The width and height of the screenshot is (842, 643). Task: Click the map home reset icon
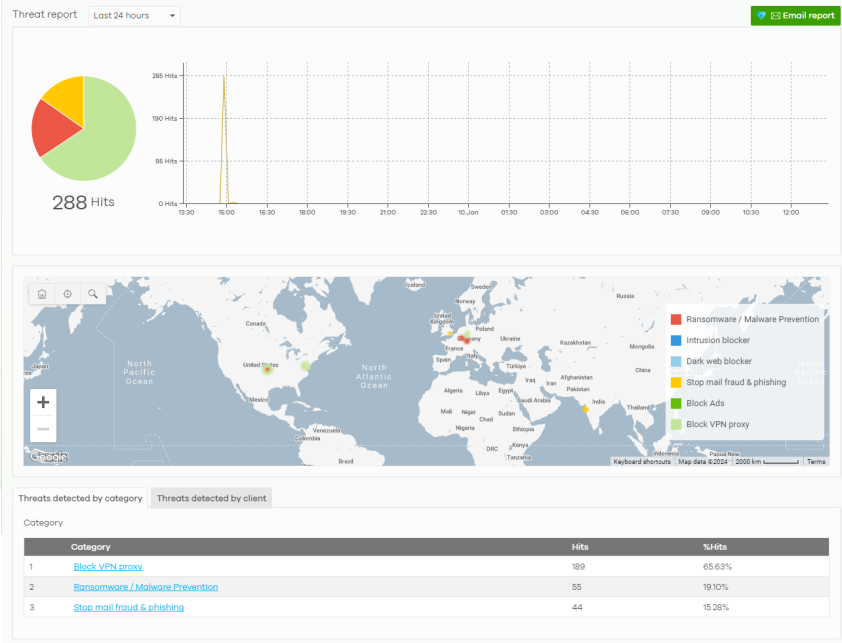(x=42, y=294)
